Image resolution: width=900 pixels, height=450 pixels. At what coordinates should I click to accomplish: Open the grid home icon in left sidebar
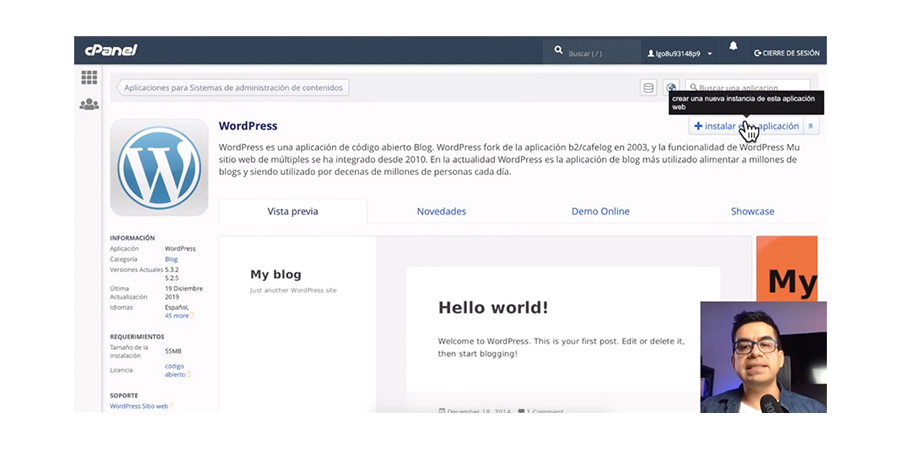coord(89,77)
